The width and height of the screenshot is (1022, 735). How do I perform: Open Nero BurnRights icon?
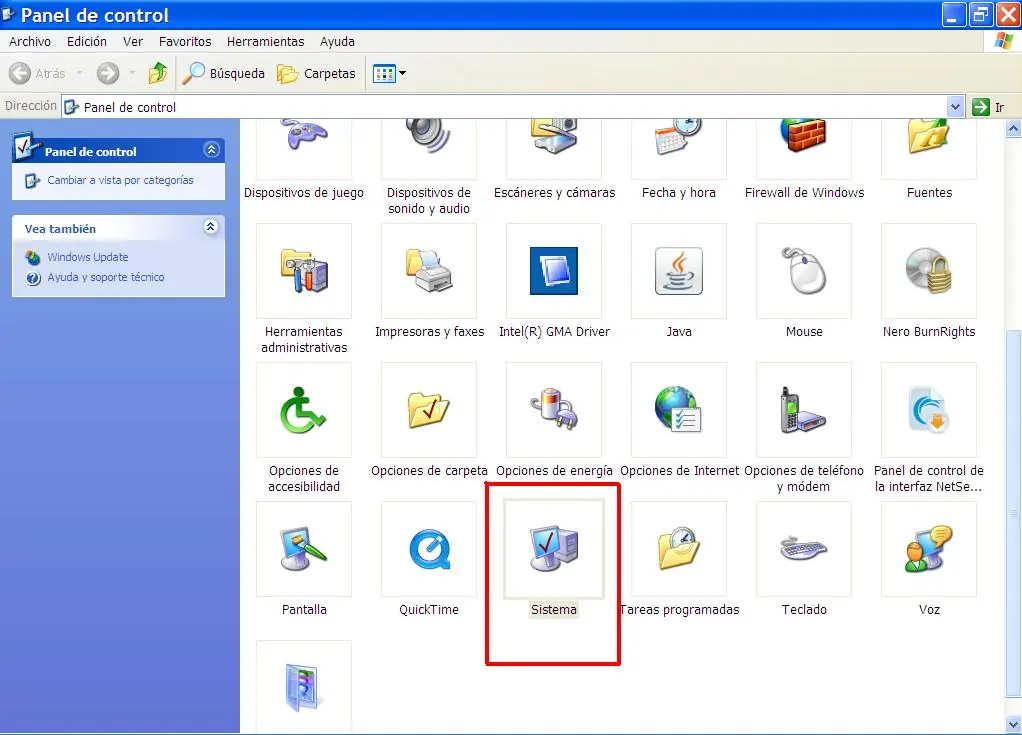(x=929, y=270)
